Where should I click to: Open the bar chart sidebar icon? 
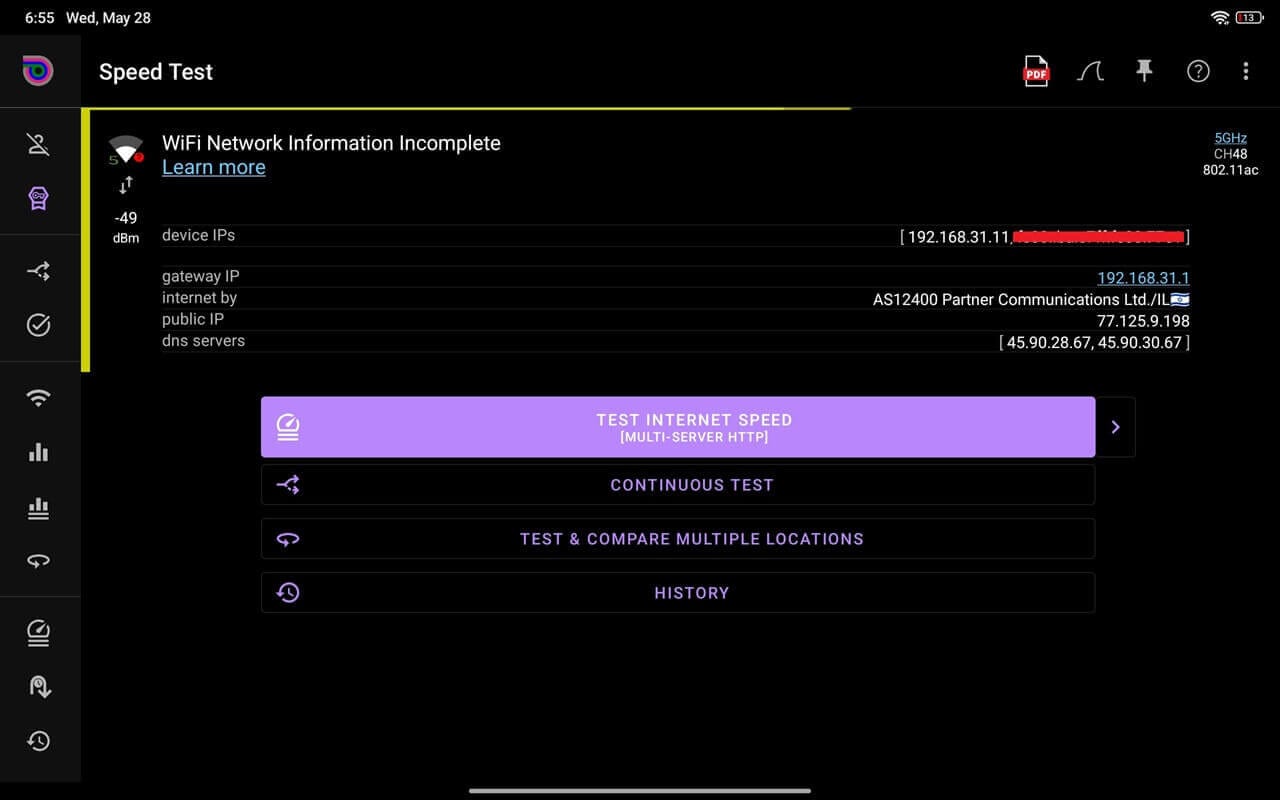39,453
